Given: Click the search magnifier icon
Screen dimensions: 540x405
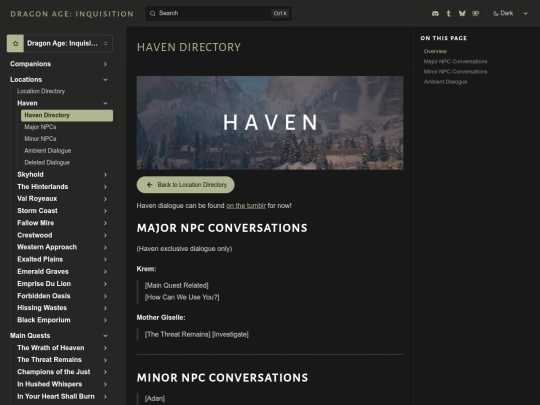Looking at the screenshot, I should point(152,13).
